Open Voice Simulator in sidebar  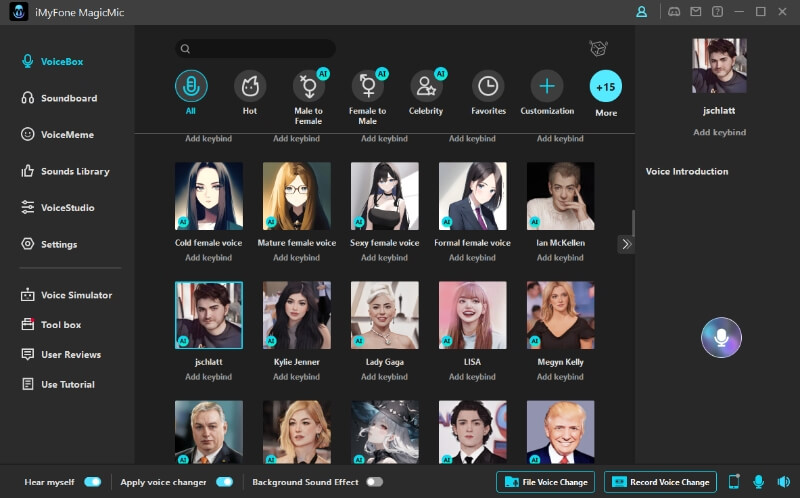click(x=66, y=295)
